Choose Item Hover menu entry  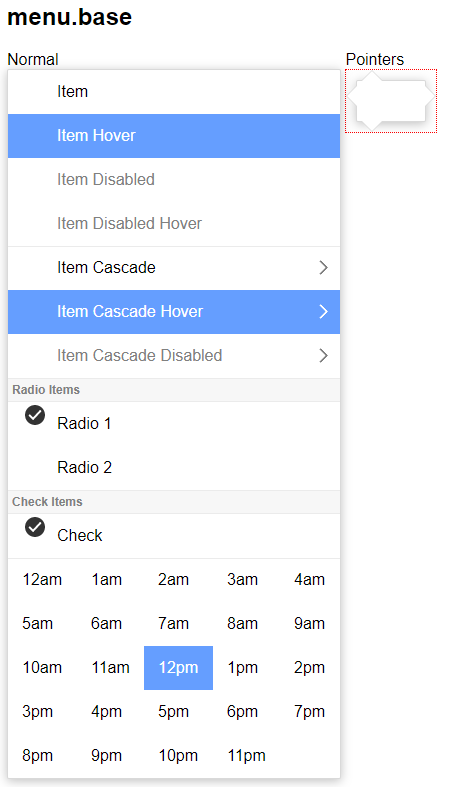tap(174, 136)
